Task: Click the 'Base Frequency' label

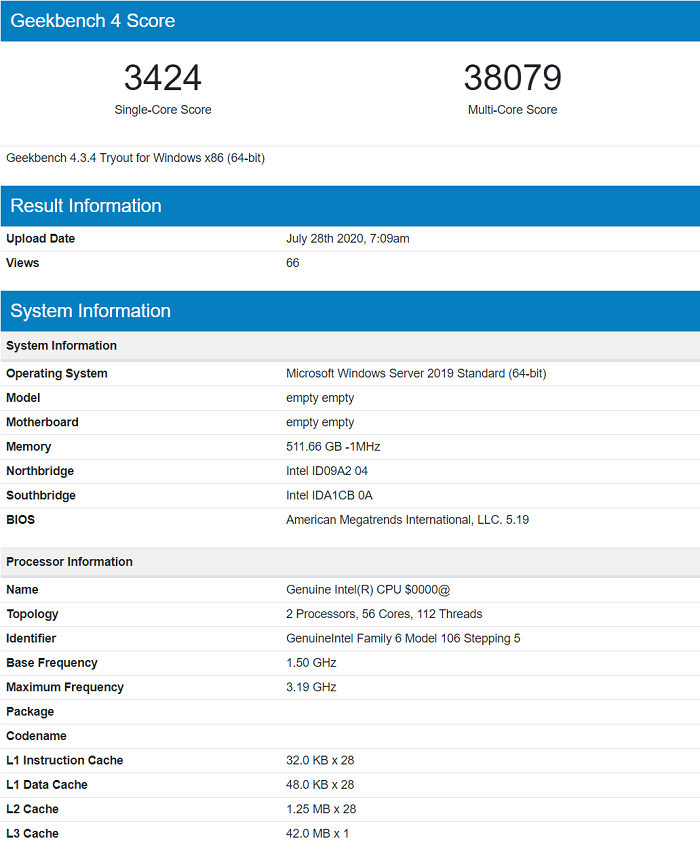Action: [x=52, y=663]
